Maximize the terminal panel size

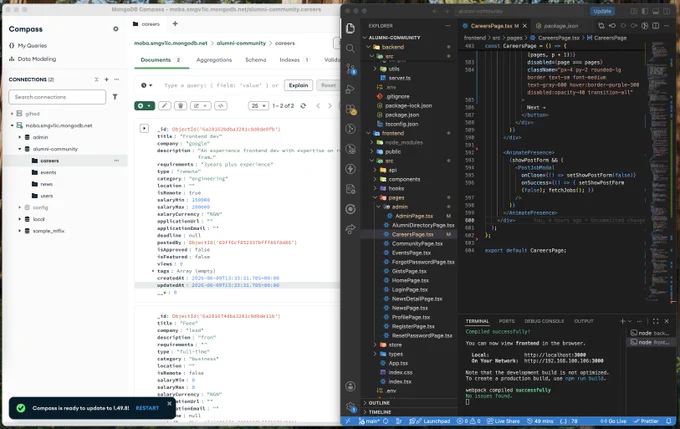tap(656, 321)
